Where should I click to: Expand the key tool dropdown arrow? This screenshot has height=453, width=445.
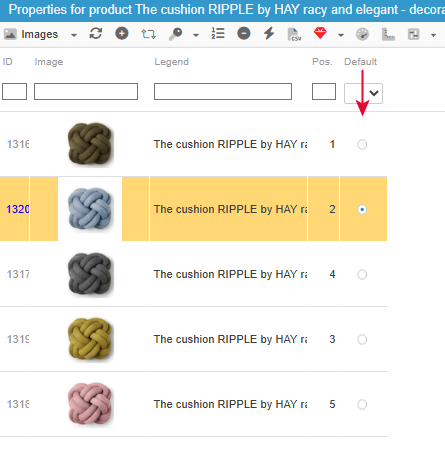point(196,35)
